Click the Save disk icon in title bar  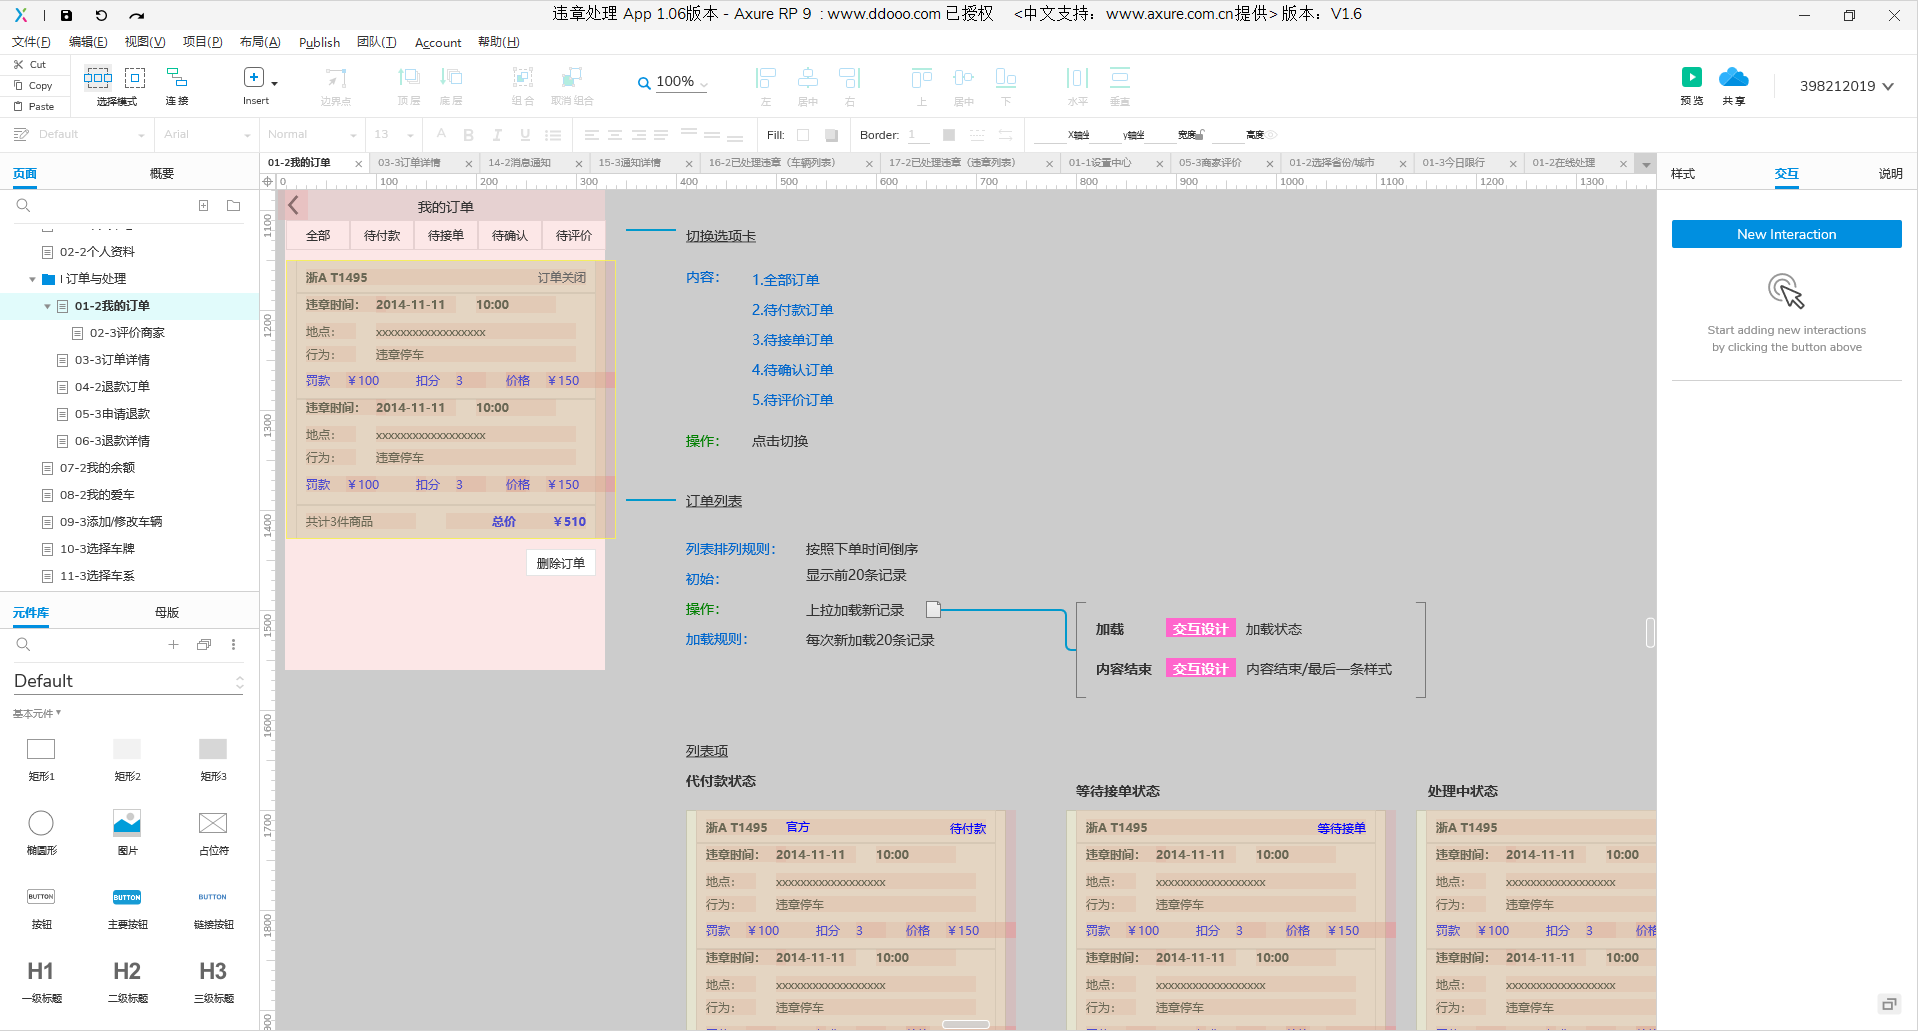pos(66,15)
